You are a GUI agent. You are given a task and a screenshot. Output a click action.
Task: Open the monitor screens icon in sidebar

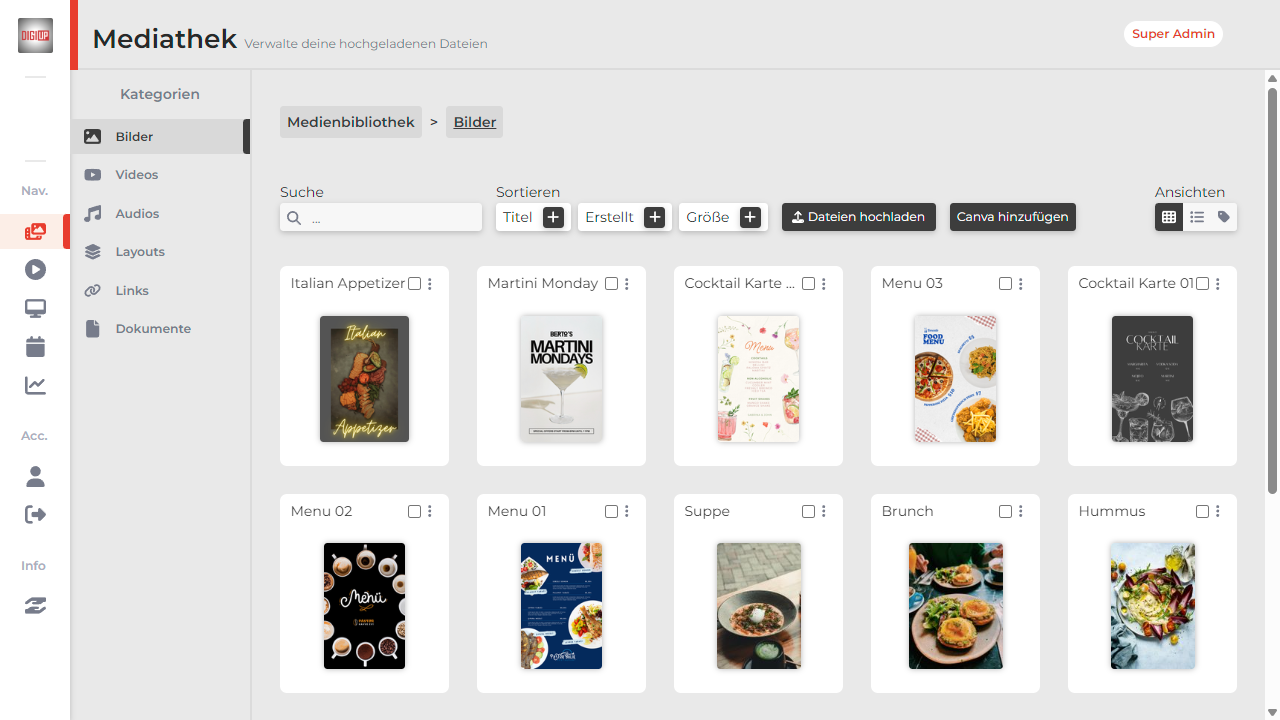coord(35,309)
